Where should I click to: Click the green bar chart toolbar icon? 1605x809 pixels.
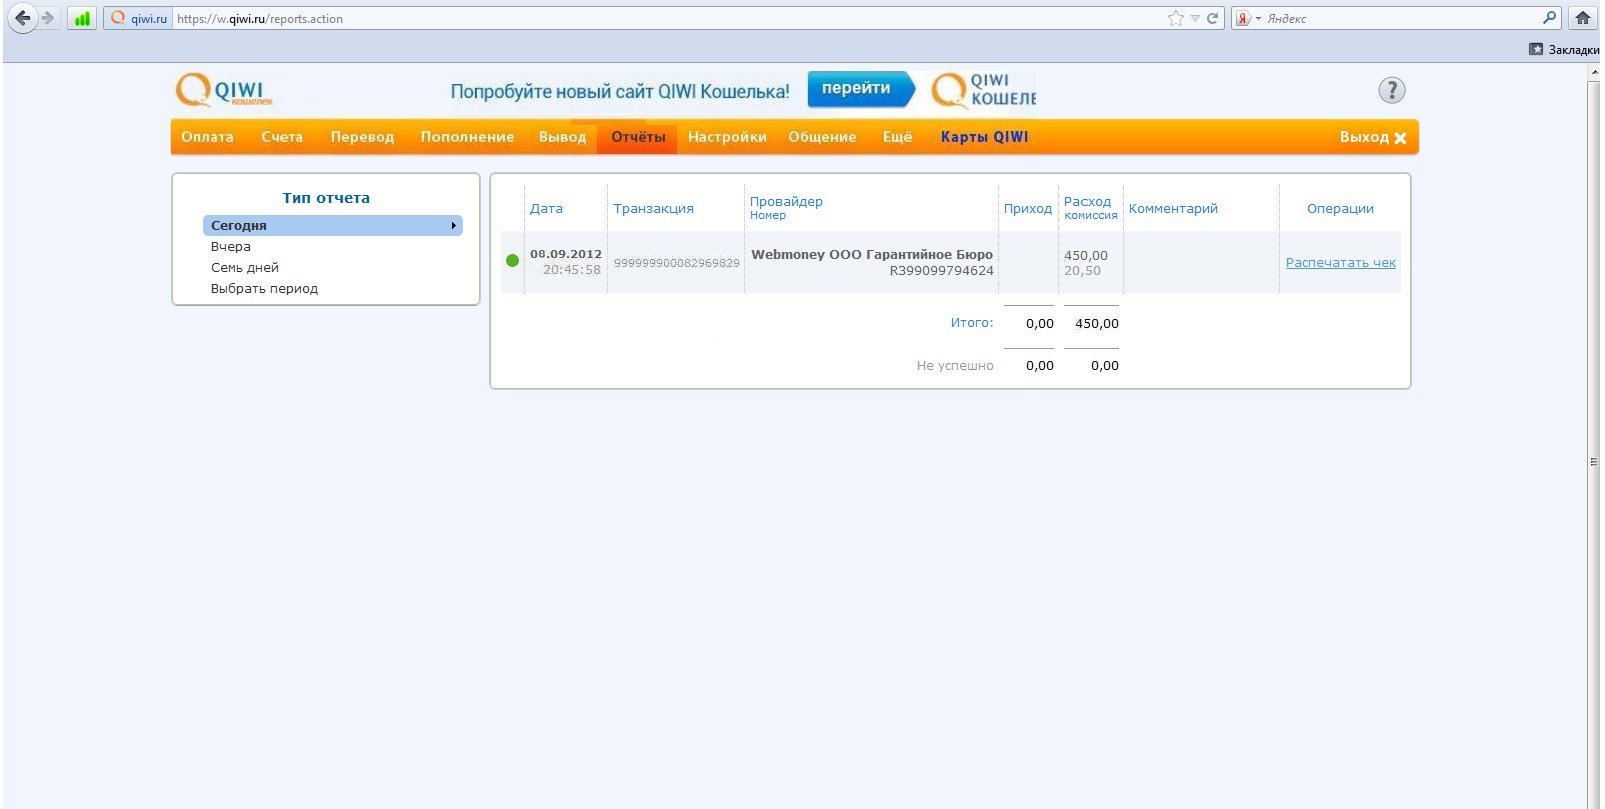pyautogui.click(x=82, y=18)
